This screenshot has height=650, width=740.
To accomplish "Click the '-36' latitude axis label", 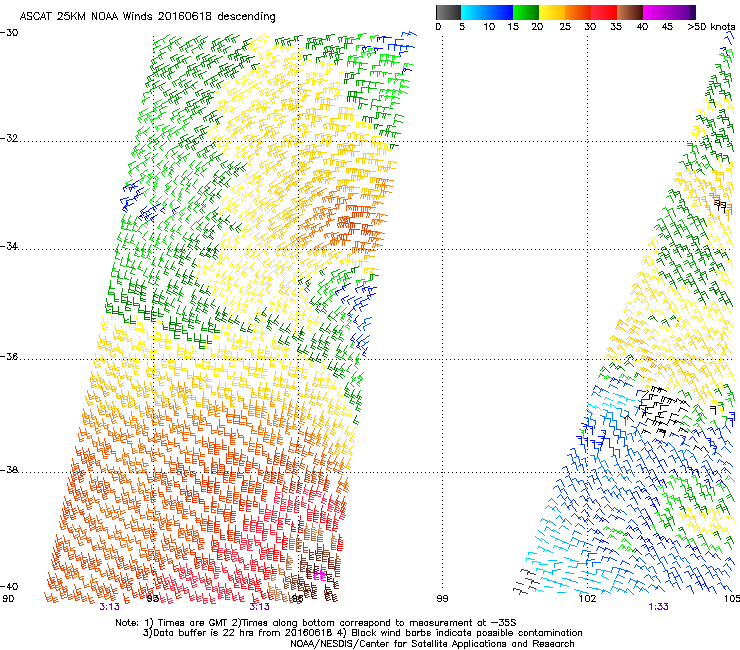I will coord(9,356).
